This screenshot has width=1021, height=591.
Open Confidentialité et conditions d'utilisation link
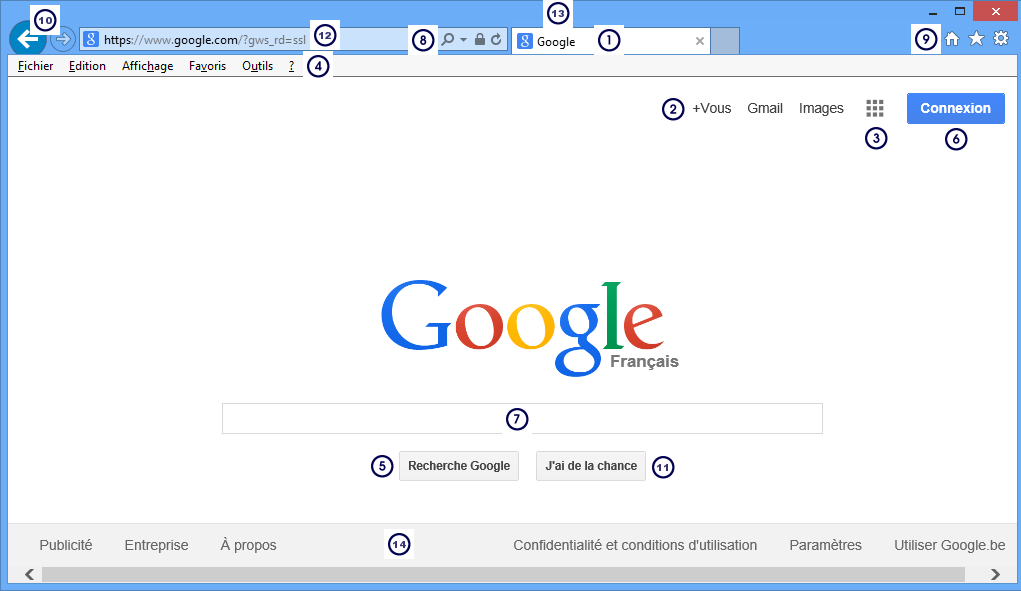pos(635,545)
